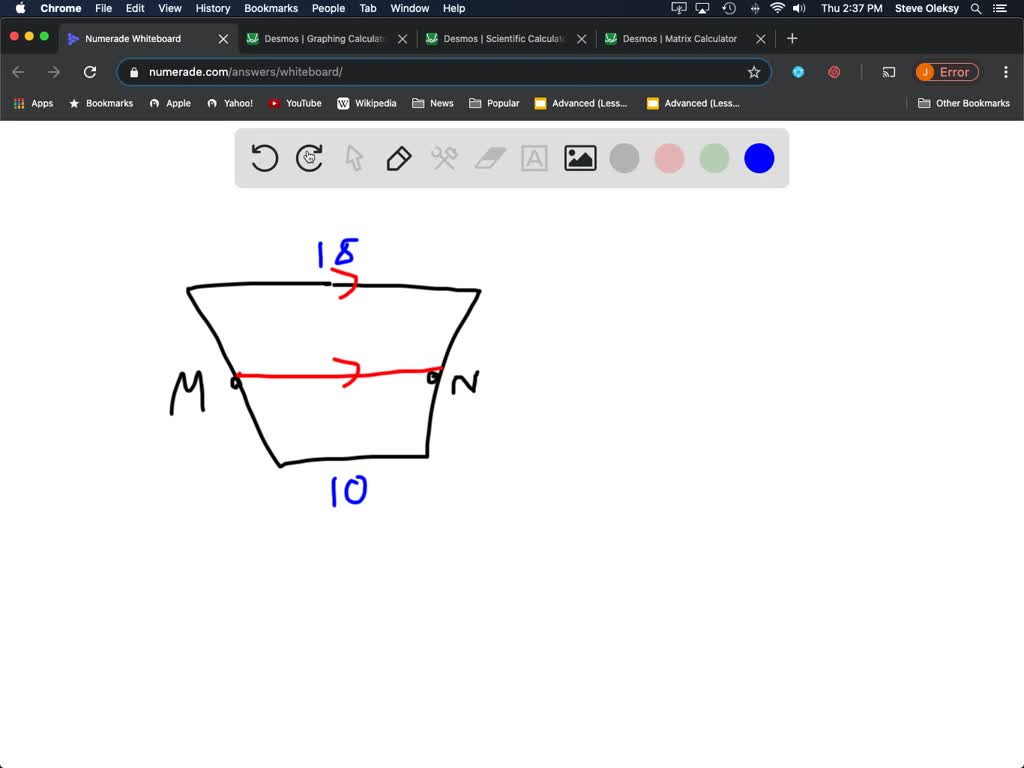Click the Insert Image icon

pyautogui.click(x=578, y=158)
